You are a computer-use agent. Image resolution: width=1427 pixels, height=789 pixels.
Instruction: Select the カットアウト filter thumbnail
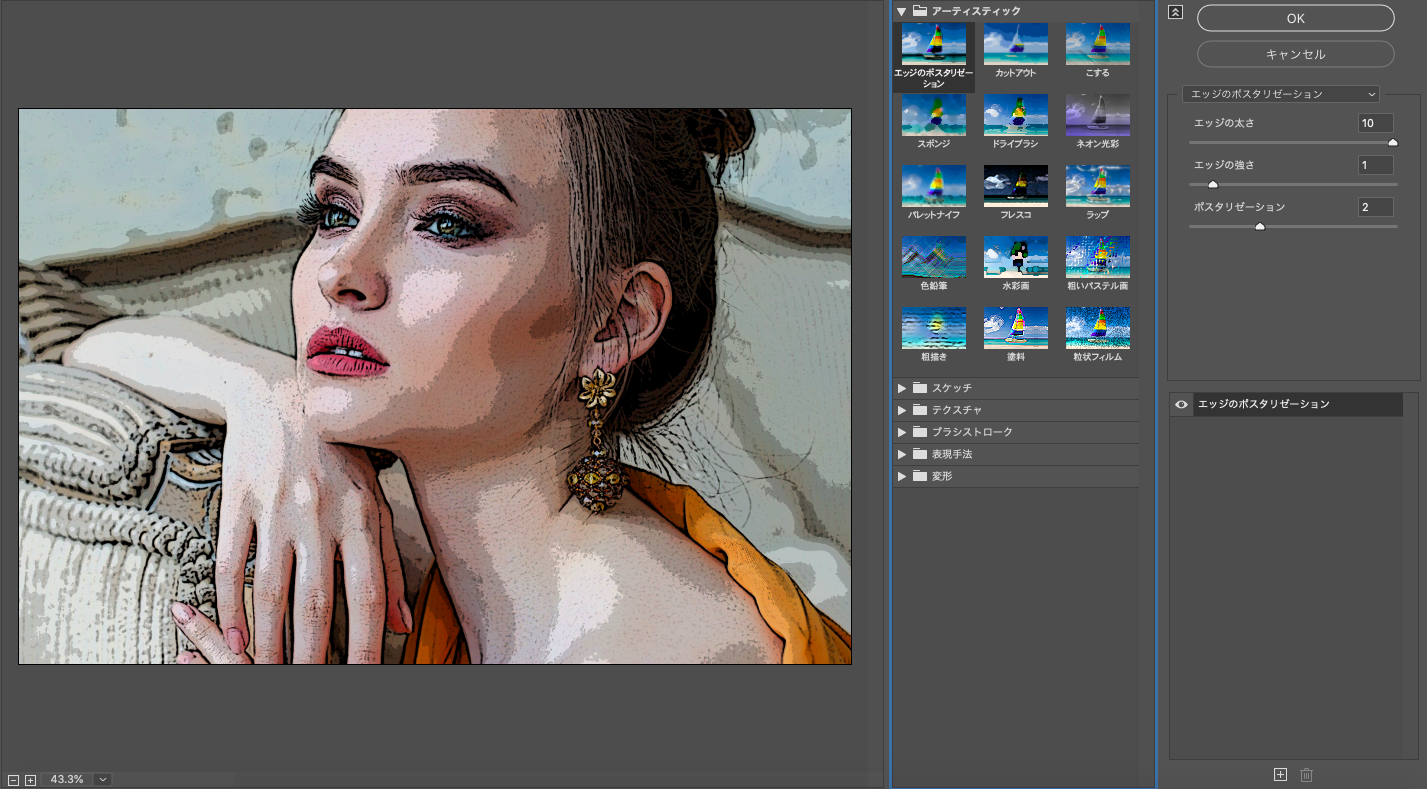tap(1015, 45)
